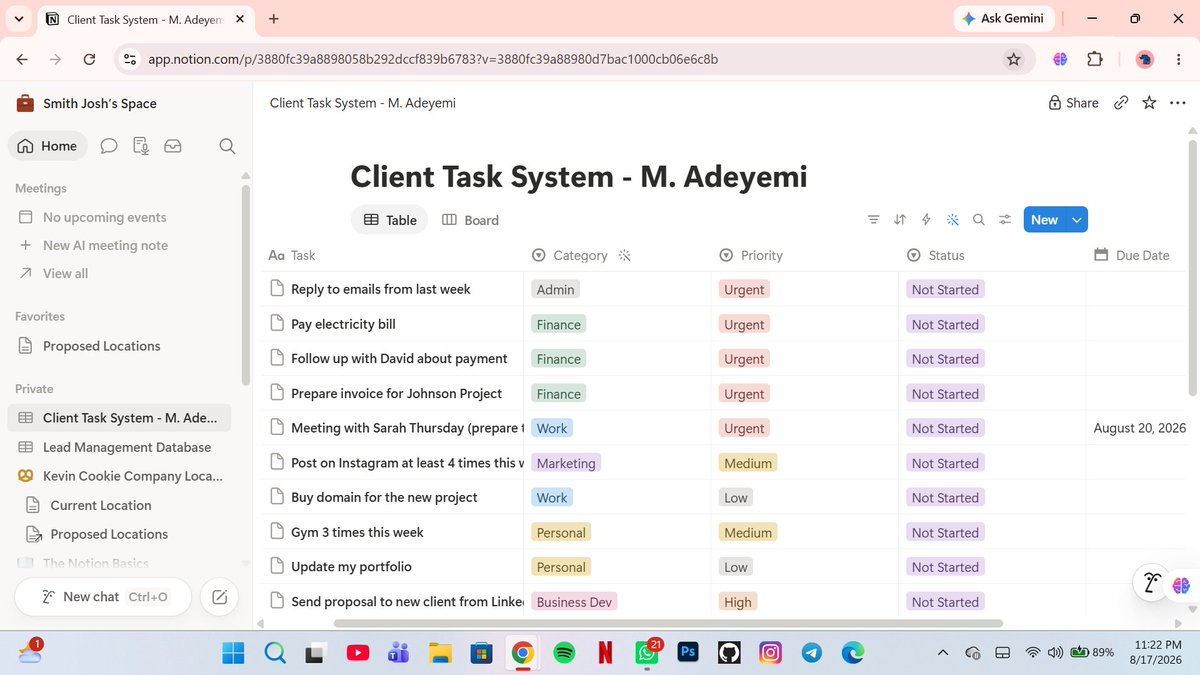Screen dimensions: 1200x675
Task: Open the Inbox tray icon in sidebar
Action: (173, 146)
